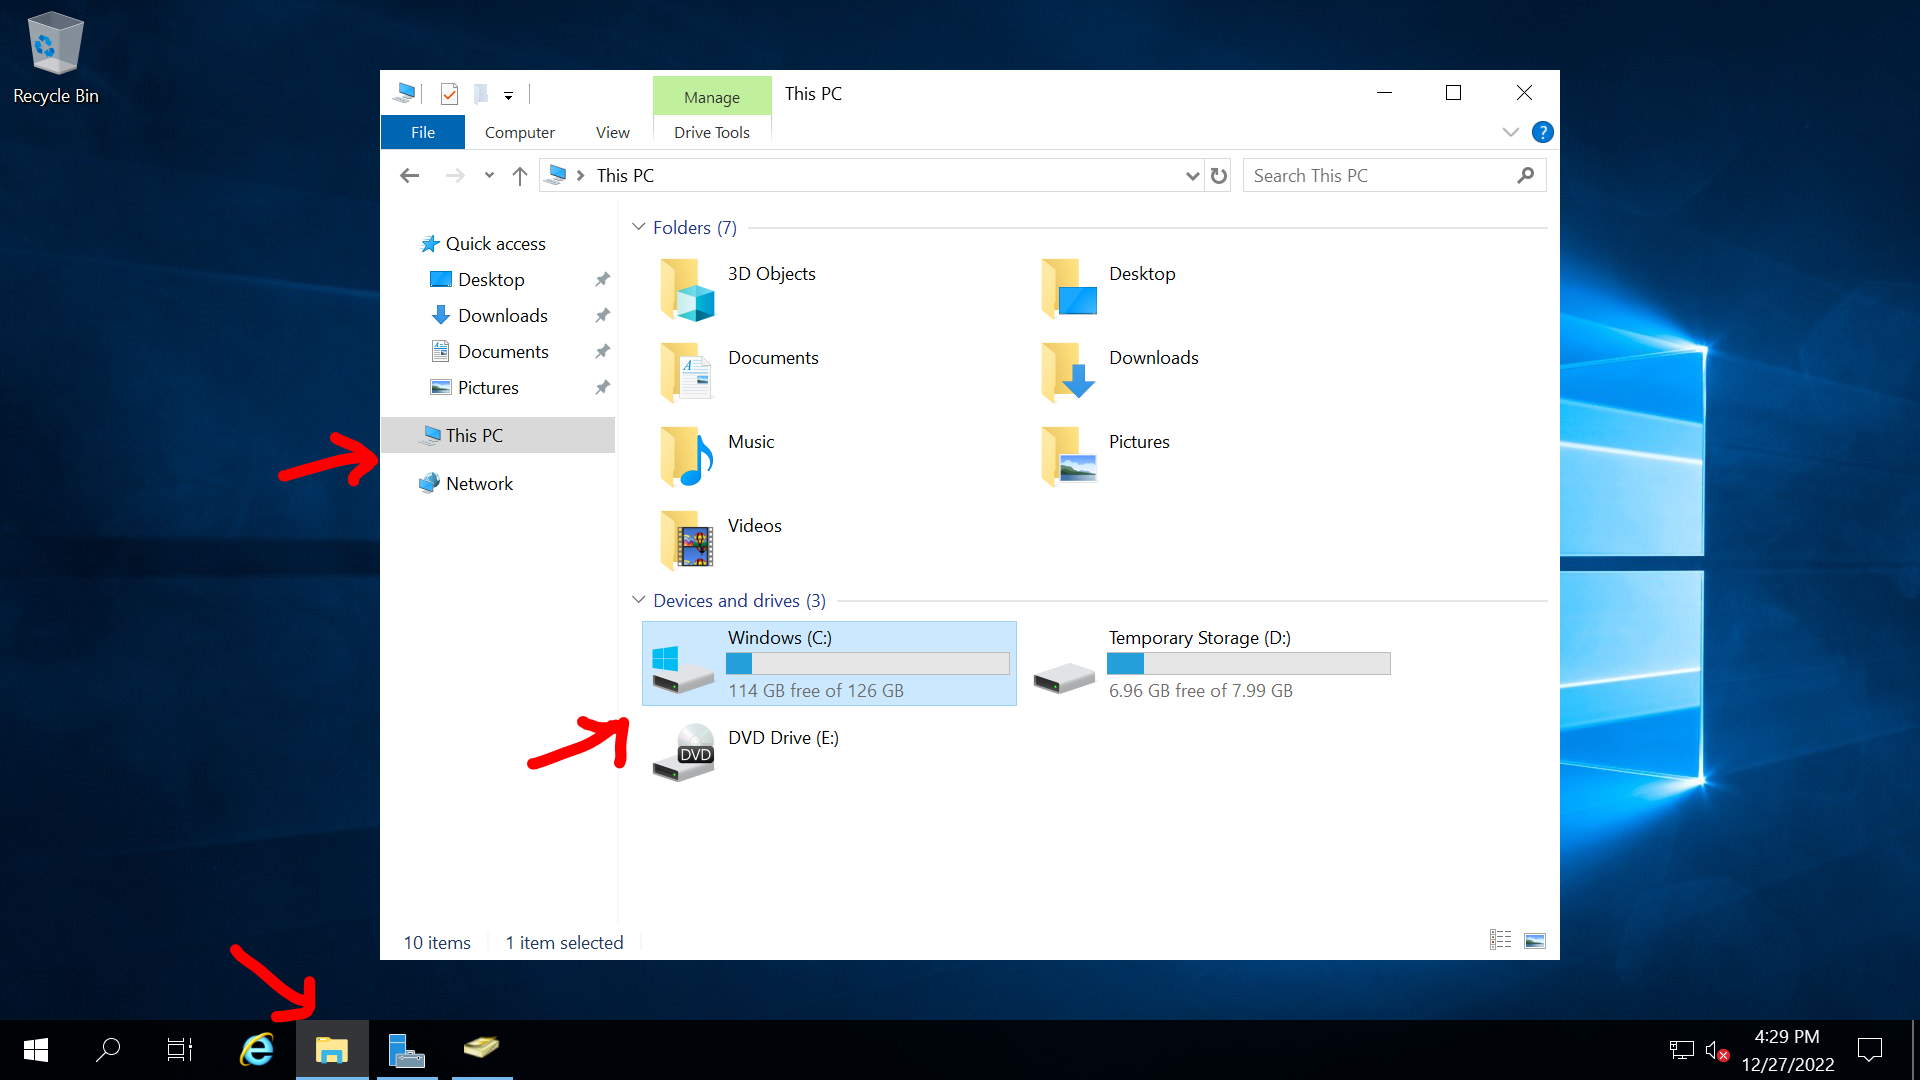This screenshot has height=1080, width=1920.
Task: Switch to Details view layout
Action: 1500,940
